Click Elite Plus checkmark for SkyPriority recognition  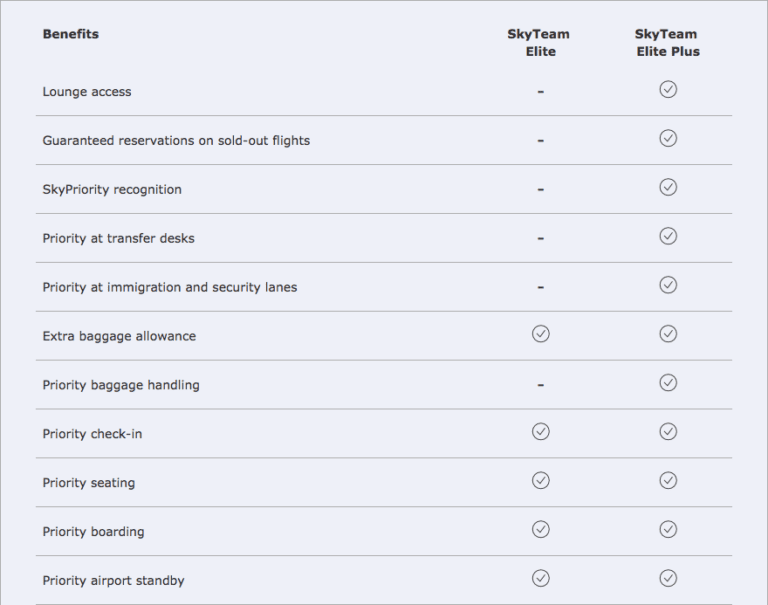(668, 188)
